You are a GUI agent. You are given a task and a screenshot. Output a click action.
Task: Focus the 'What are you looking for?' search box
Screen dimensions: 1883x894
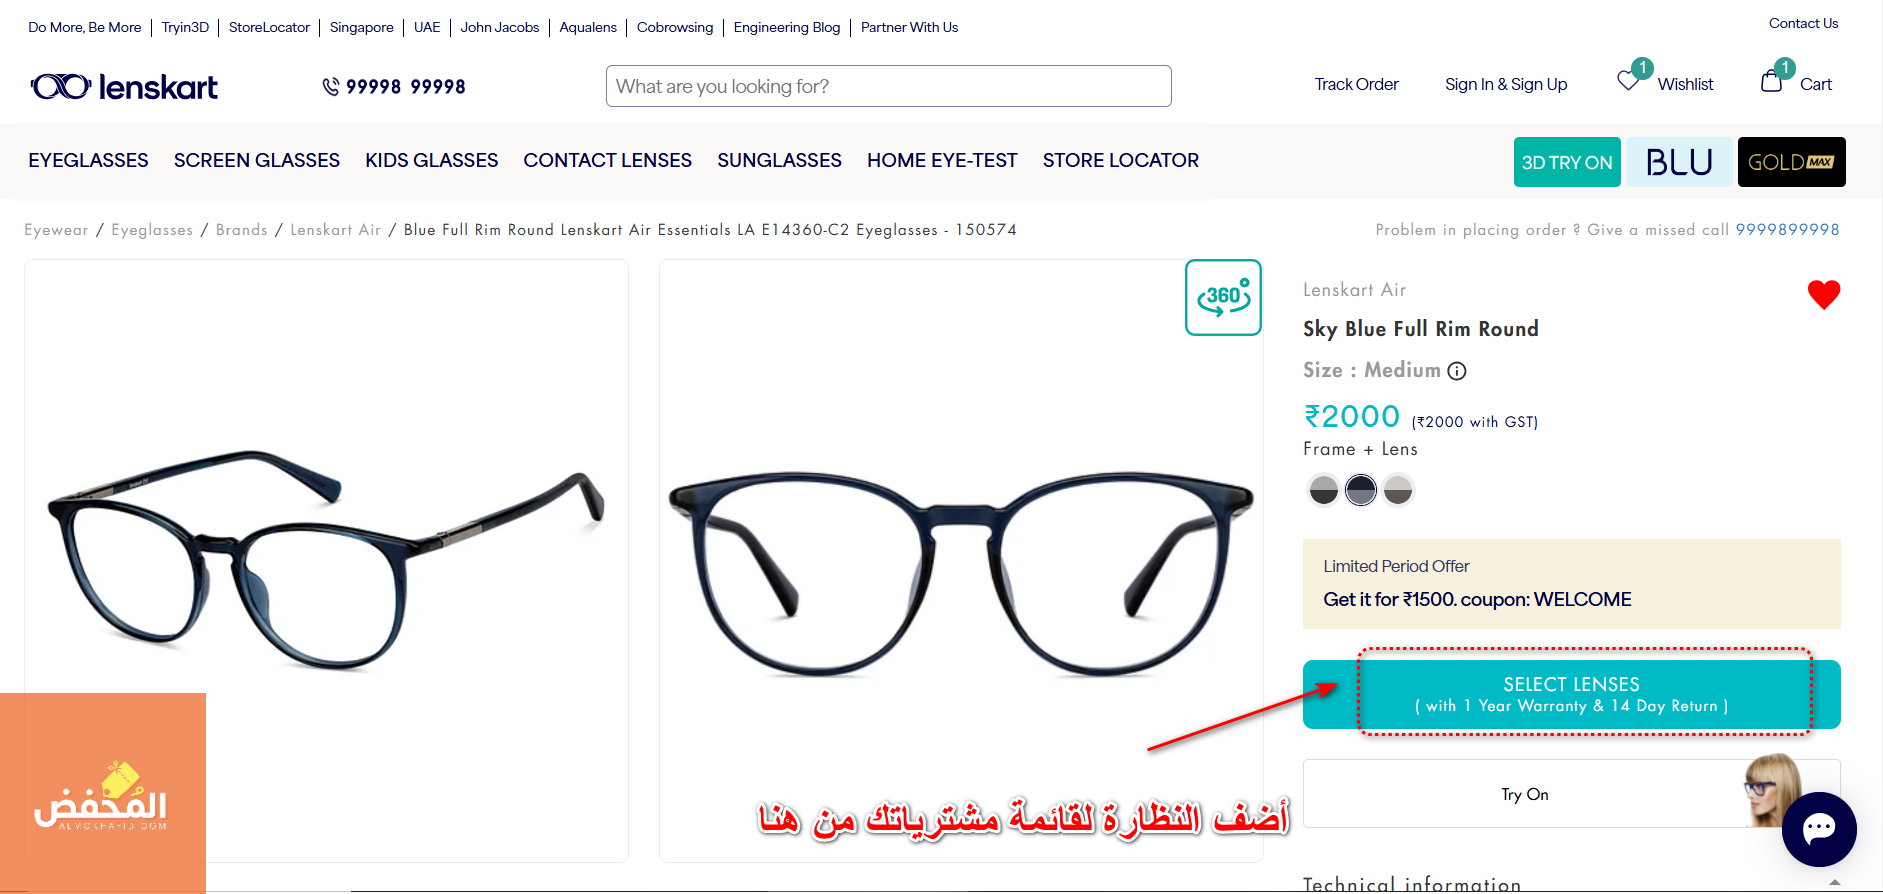[x=888, y=86]
